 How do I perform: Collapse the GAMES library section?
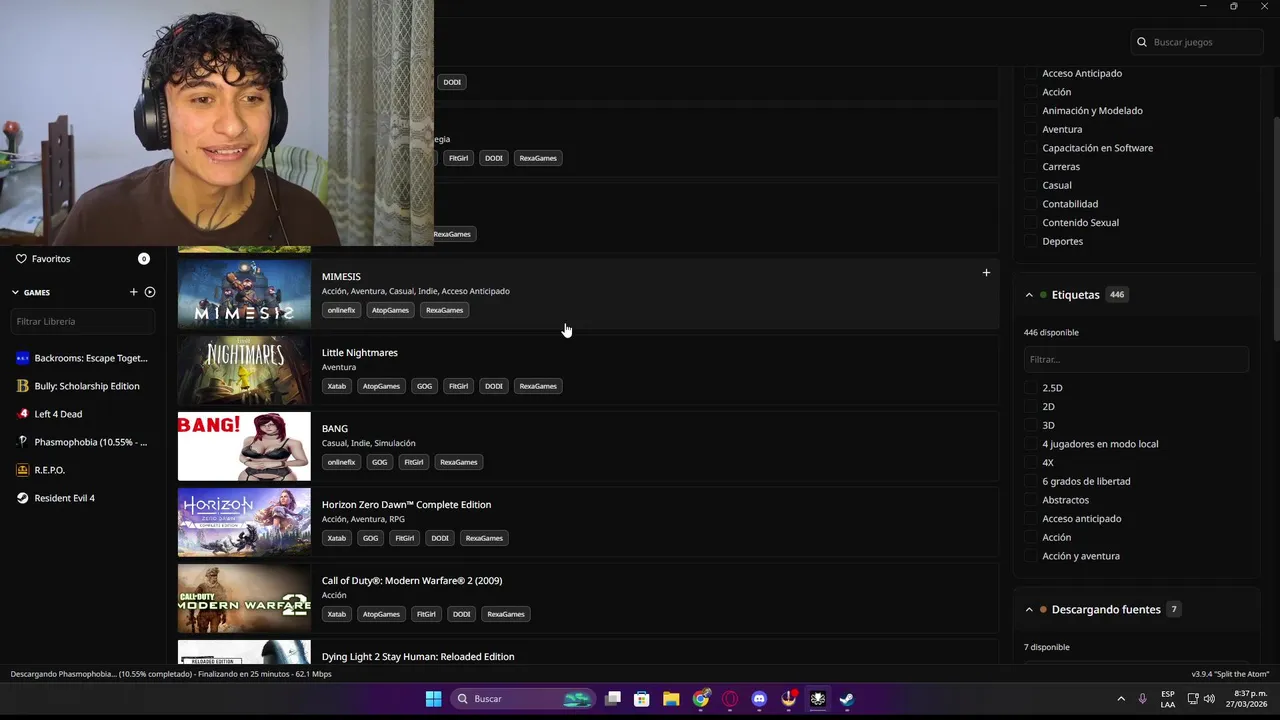[15, 292]
